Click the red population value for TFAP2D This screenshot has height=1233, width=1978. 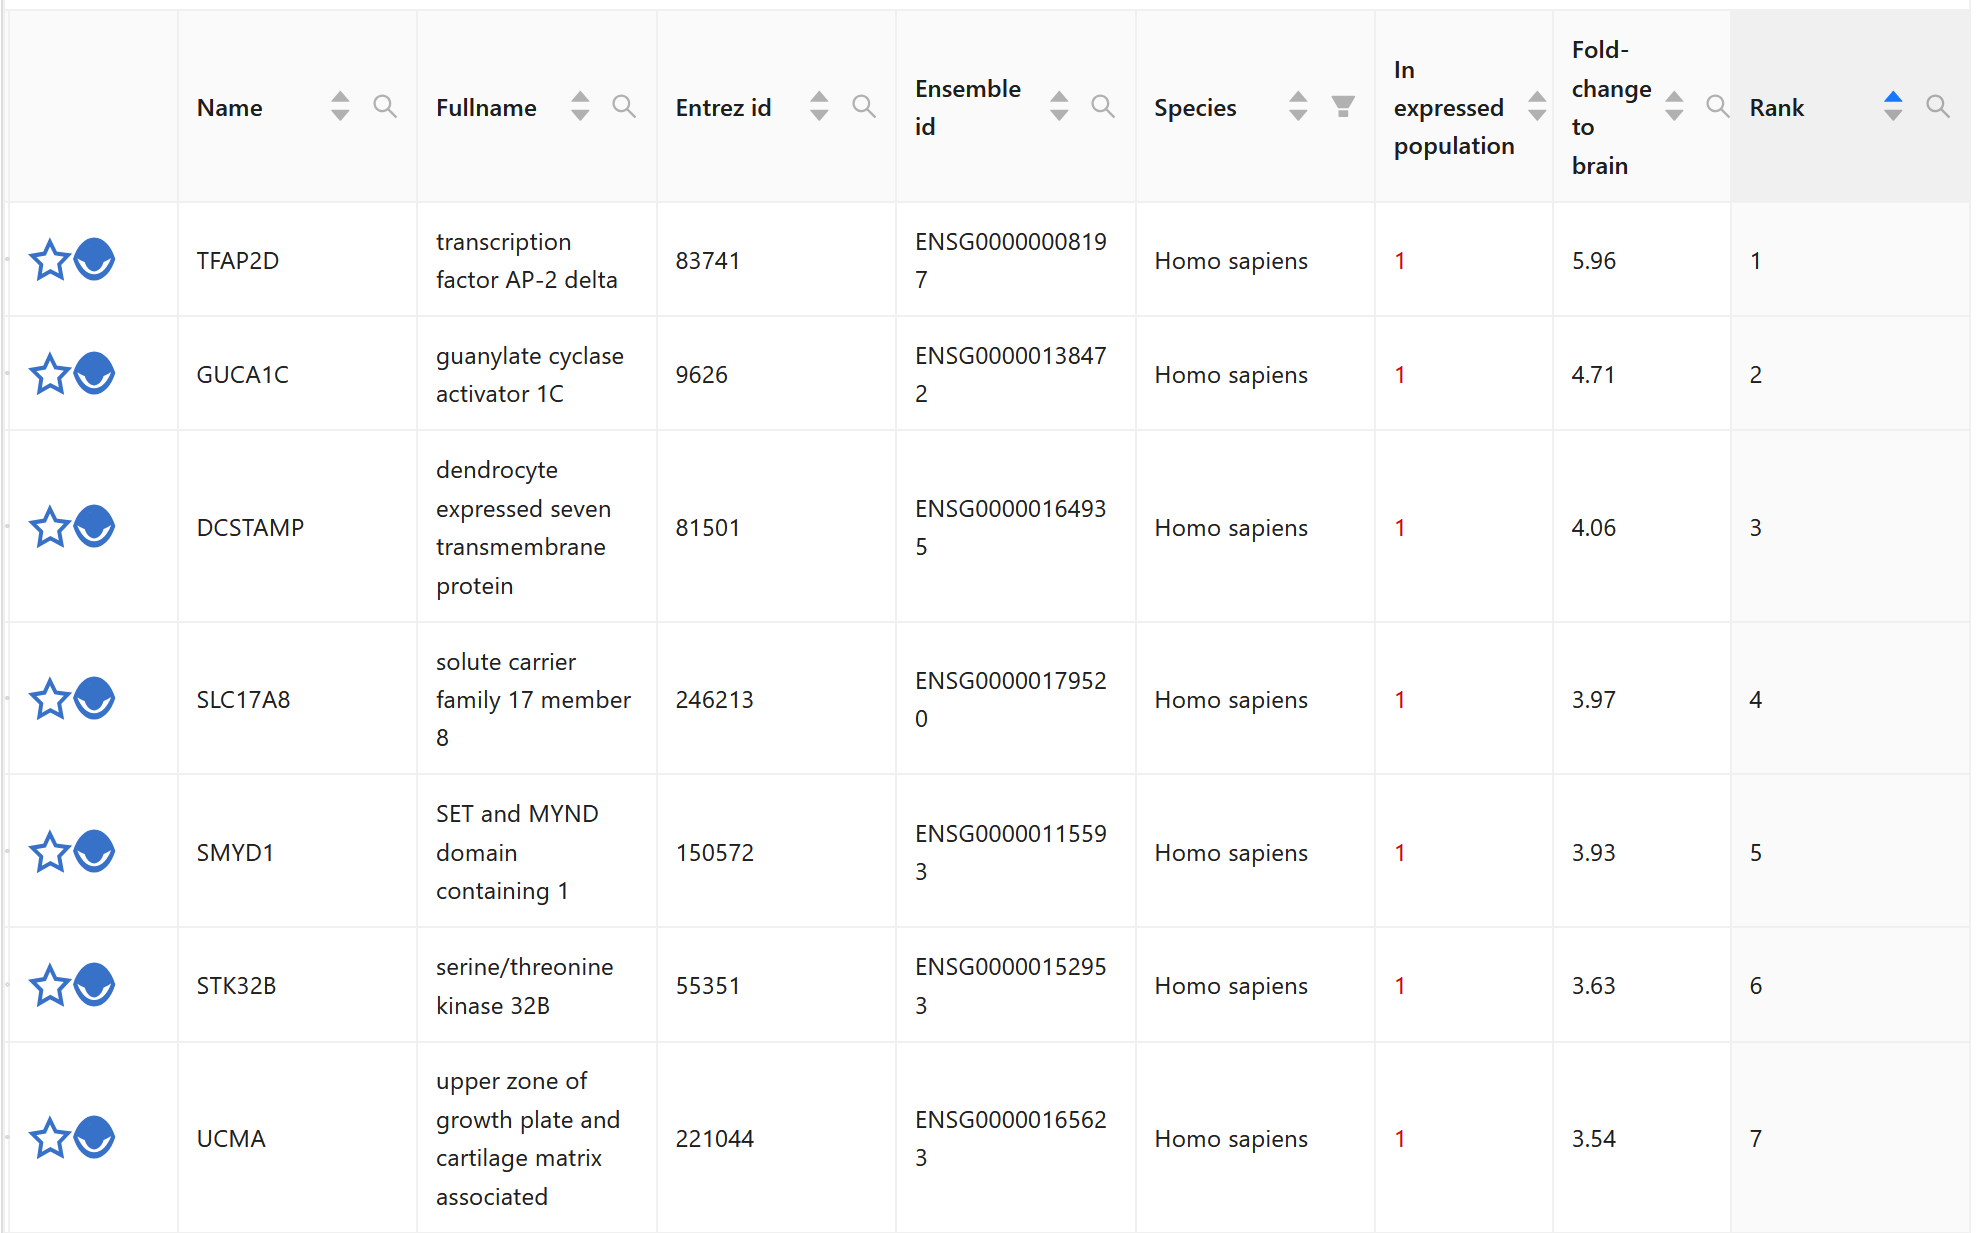(1400, 261)
